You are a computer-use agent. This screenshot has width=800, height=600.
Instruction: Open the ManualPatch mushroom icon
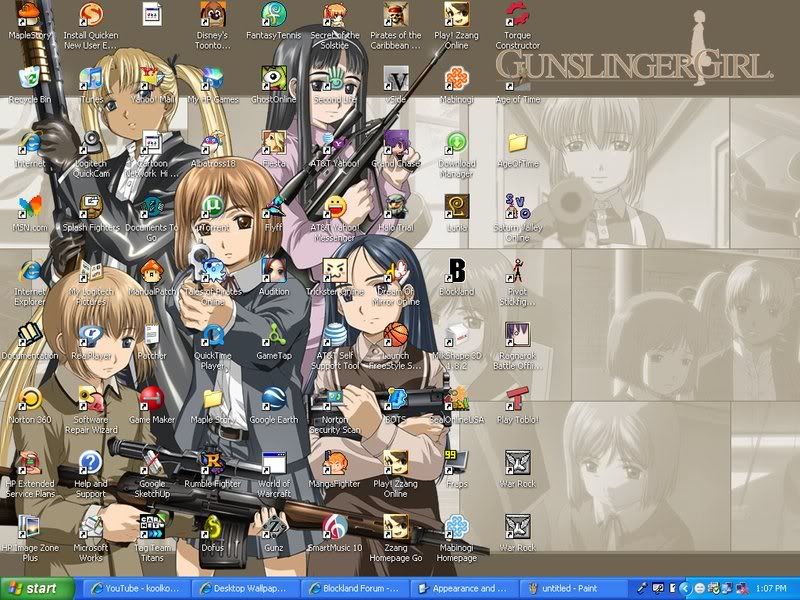pyautogui.click(x=152, y=270)
